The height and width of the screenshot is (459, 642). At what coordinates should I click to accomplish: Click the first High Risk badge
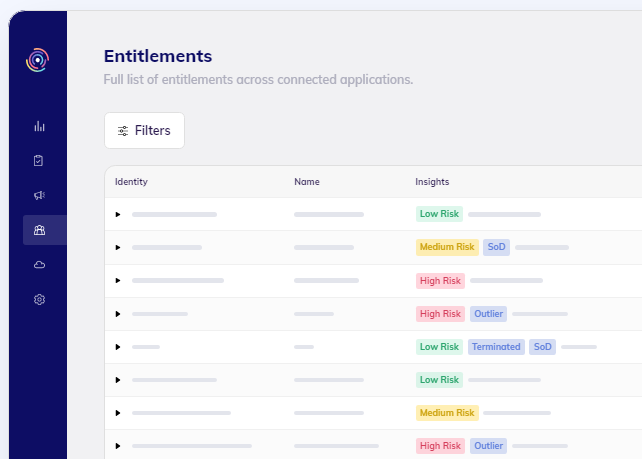pyautogui.click(x=440, y=281)
